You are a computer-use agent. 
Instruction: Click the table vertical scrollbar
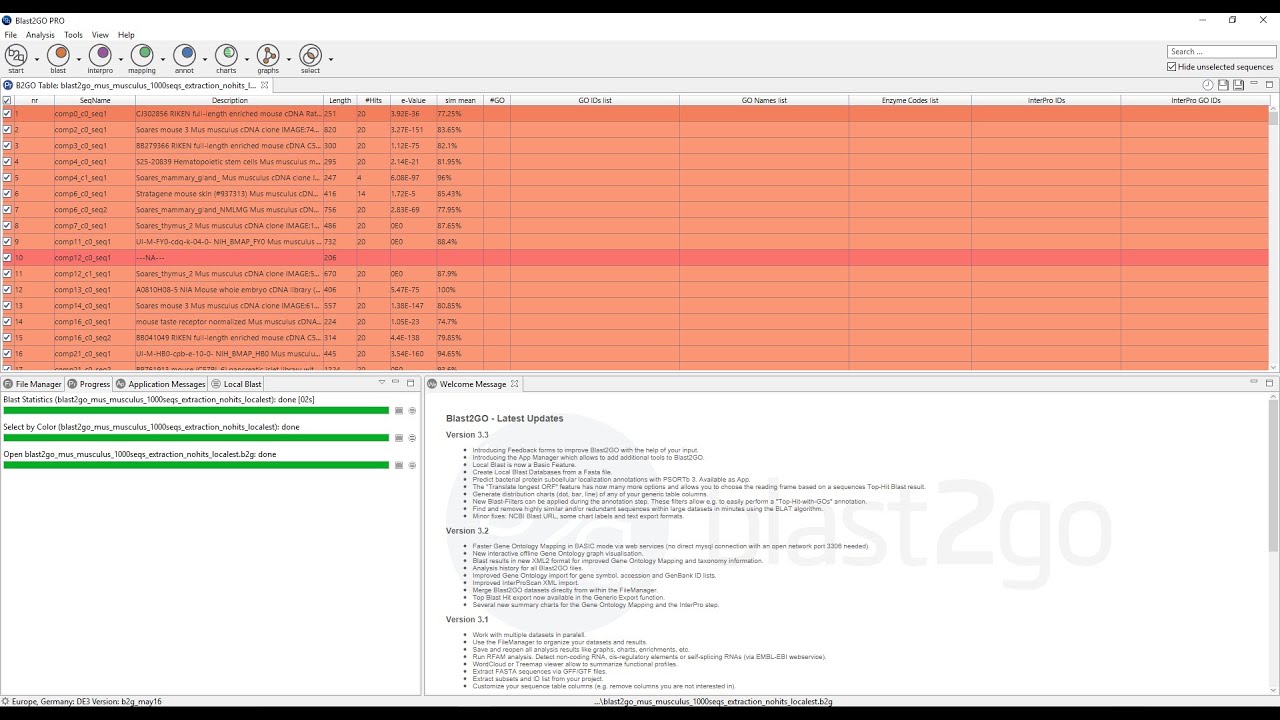(1274, 238)
